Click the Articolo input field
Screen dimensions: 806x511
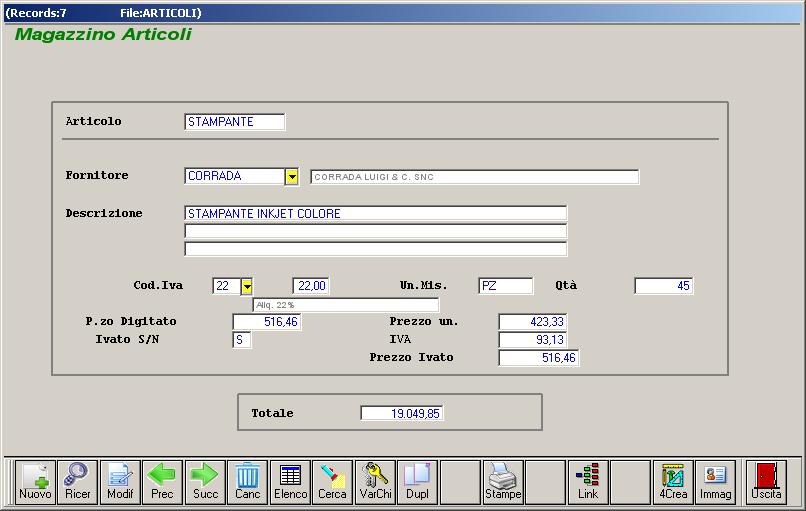point(235,122)
